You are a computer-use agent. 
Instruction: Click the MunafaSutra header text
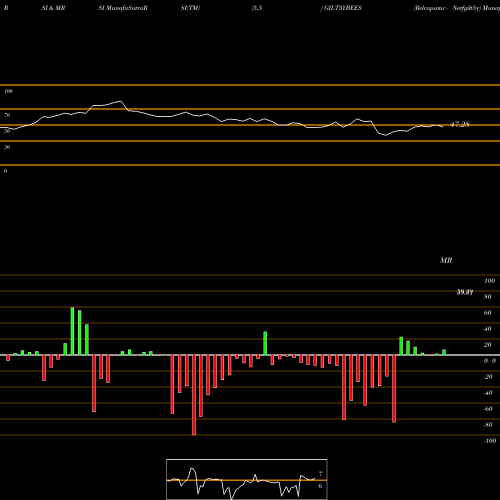[123, 8]
